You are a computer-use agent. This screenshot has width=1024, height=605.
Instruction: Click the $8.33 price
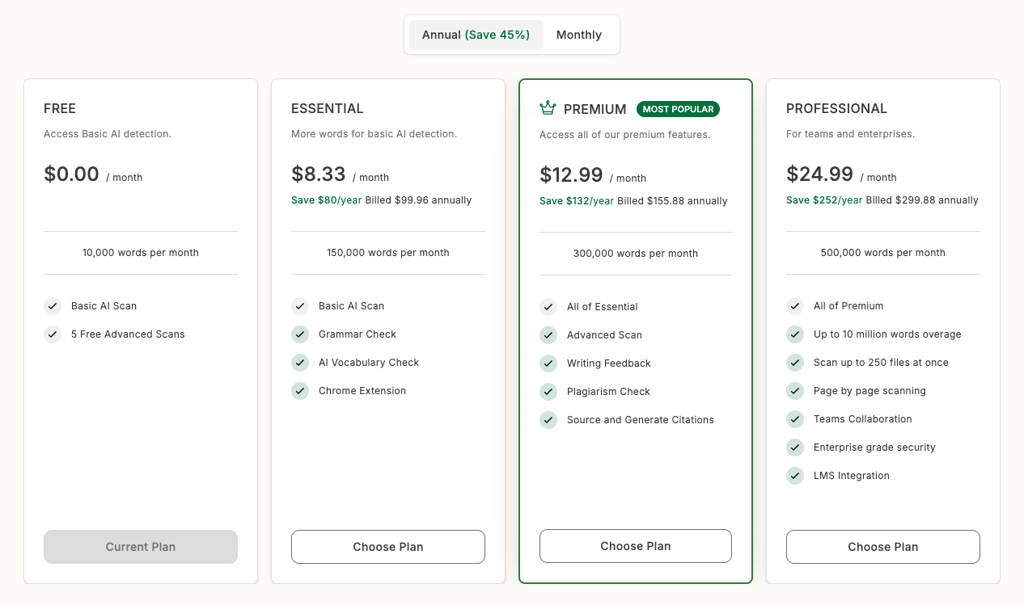(318, 174)
